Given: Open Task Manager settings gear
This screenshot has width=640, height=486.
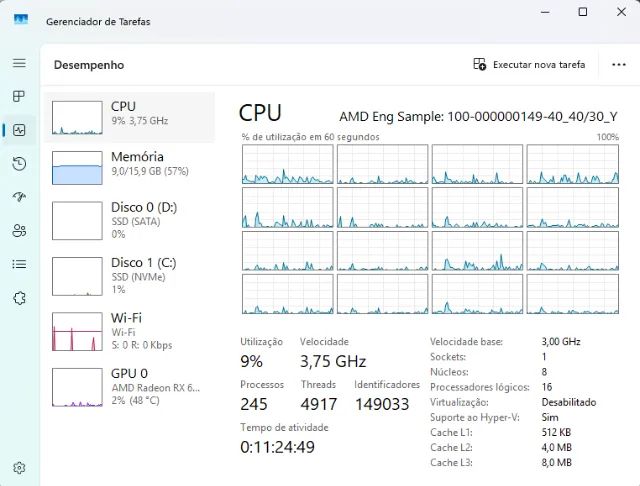Looking at the screenshot, I should (x=19, y=468).
